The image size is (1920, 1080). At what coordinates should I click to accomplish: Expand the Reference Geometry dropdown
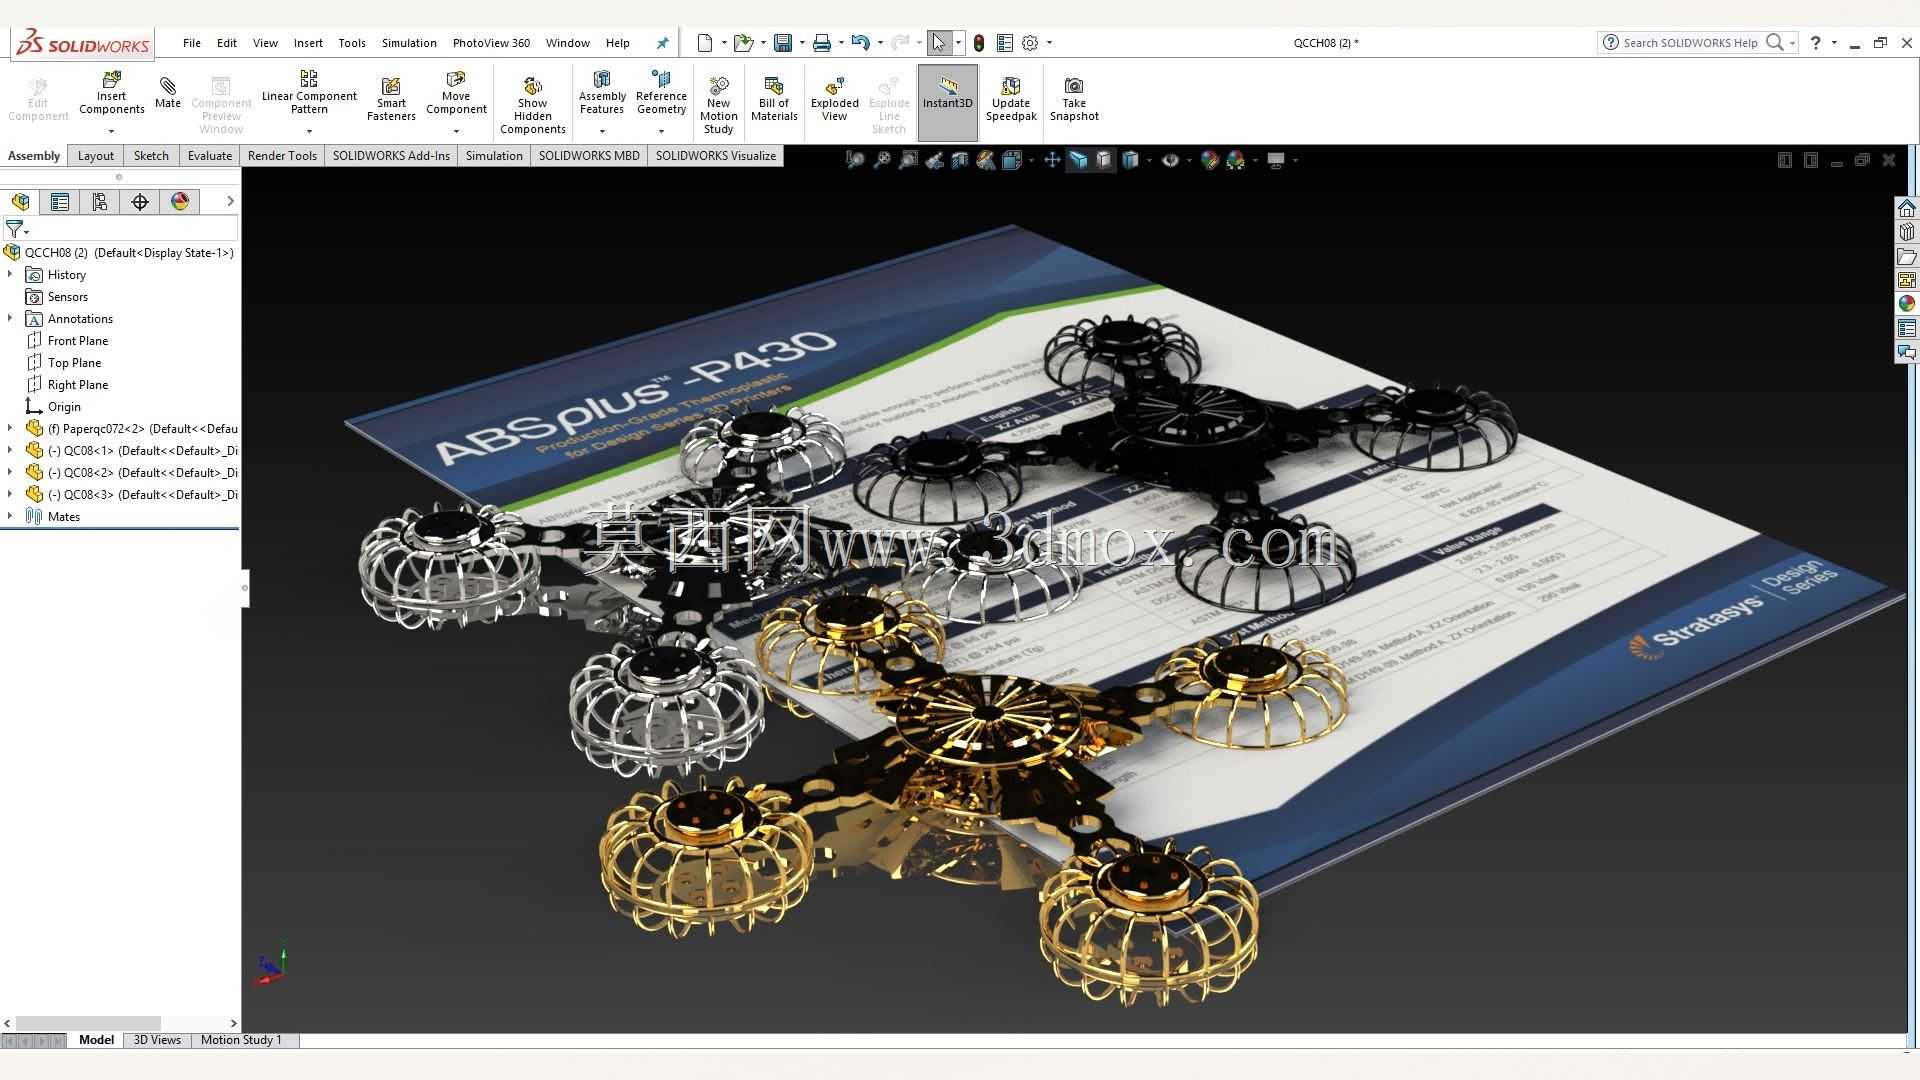pos(661,131)
